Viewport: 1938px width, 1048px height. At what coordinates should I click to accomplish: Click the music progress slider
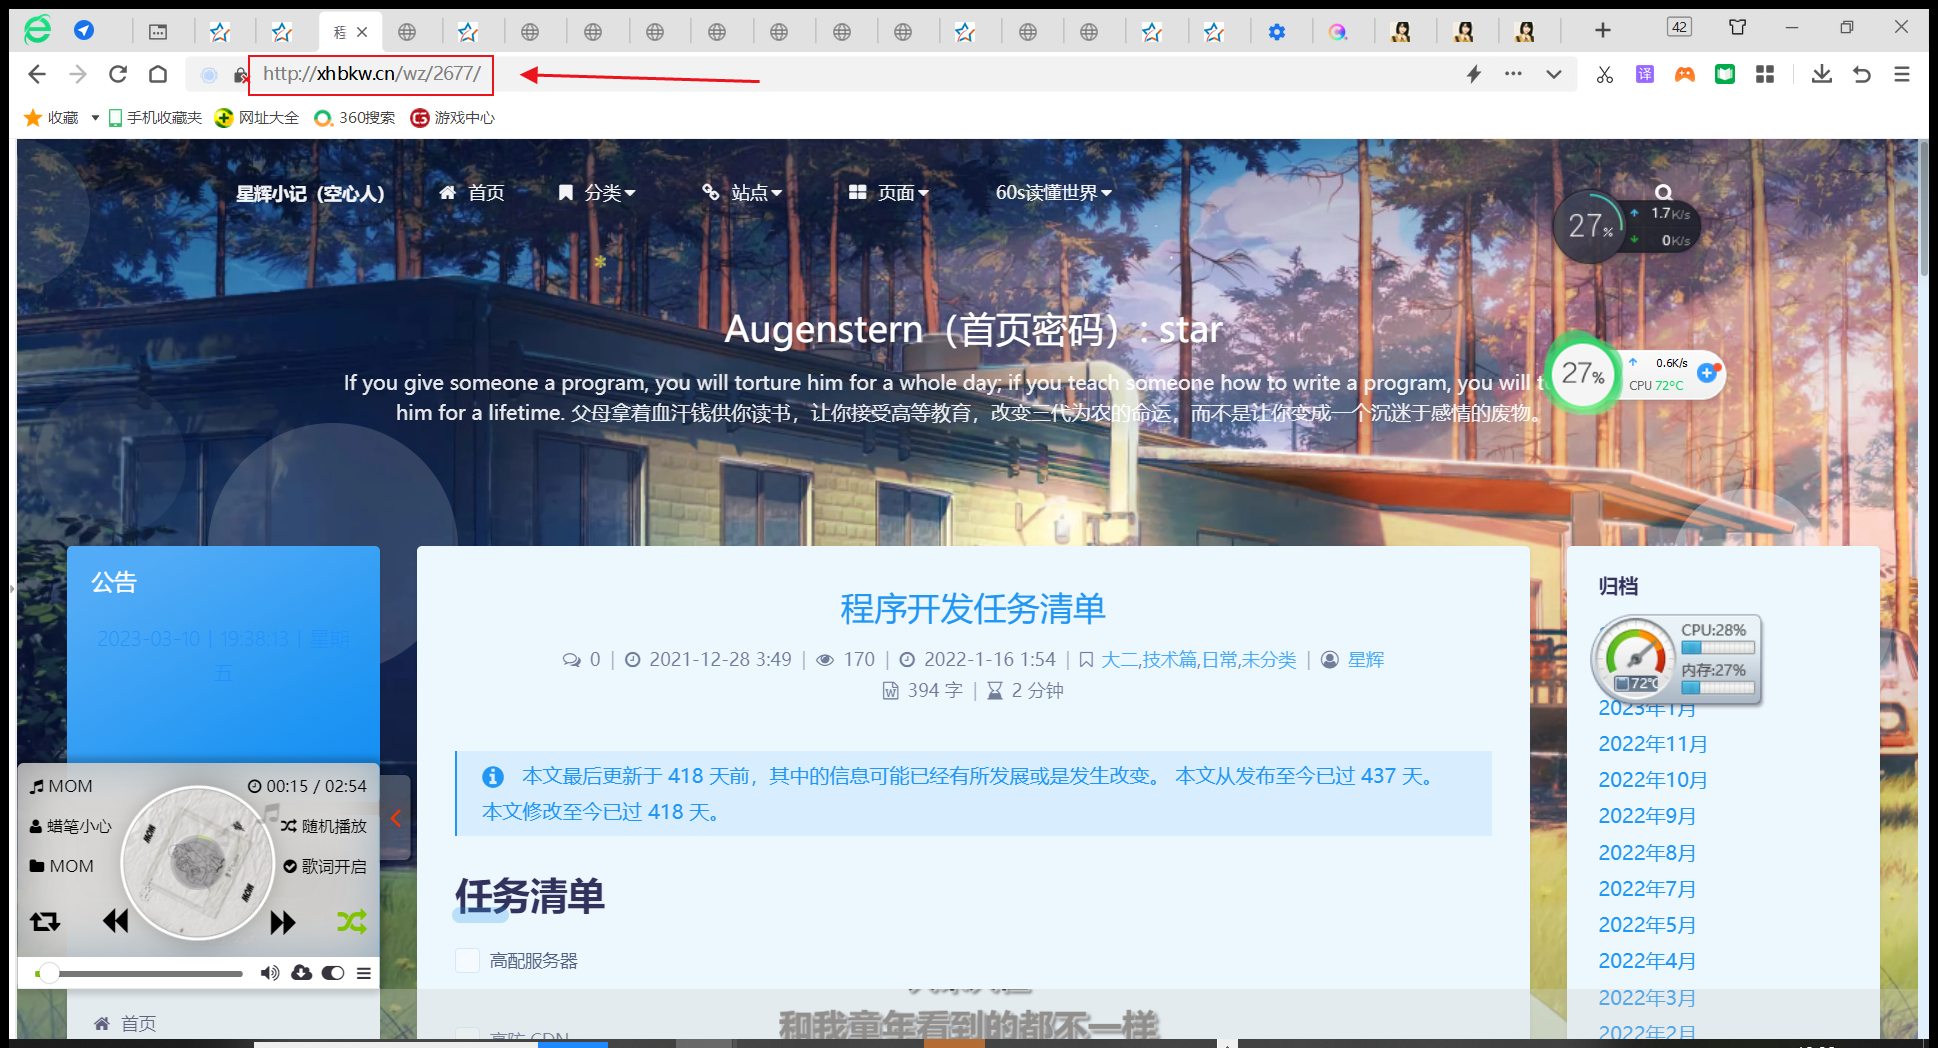tap(139, 973)
